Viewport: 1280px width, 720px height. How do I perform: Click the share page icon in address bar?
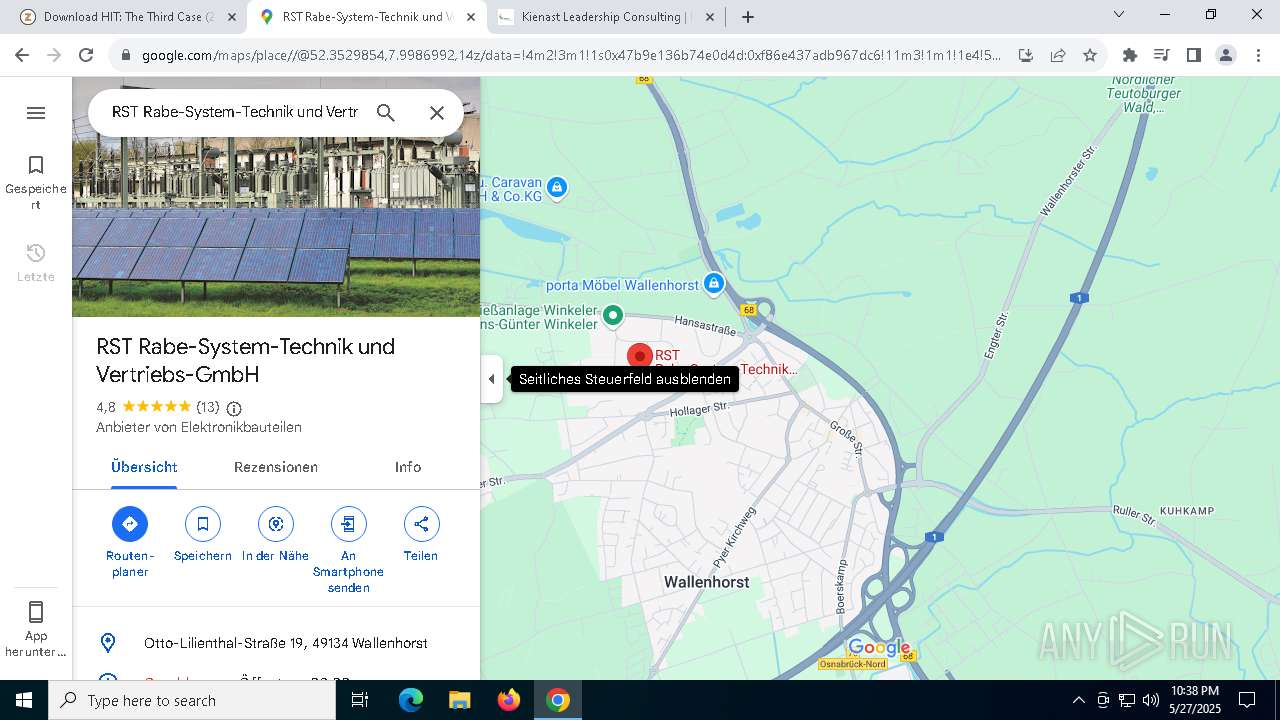coord(1058,55)
